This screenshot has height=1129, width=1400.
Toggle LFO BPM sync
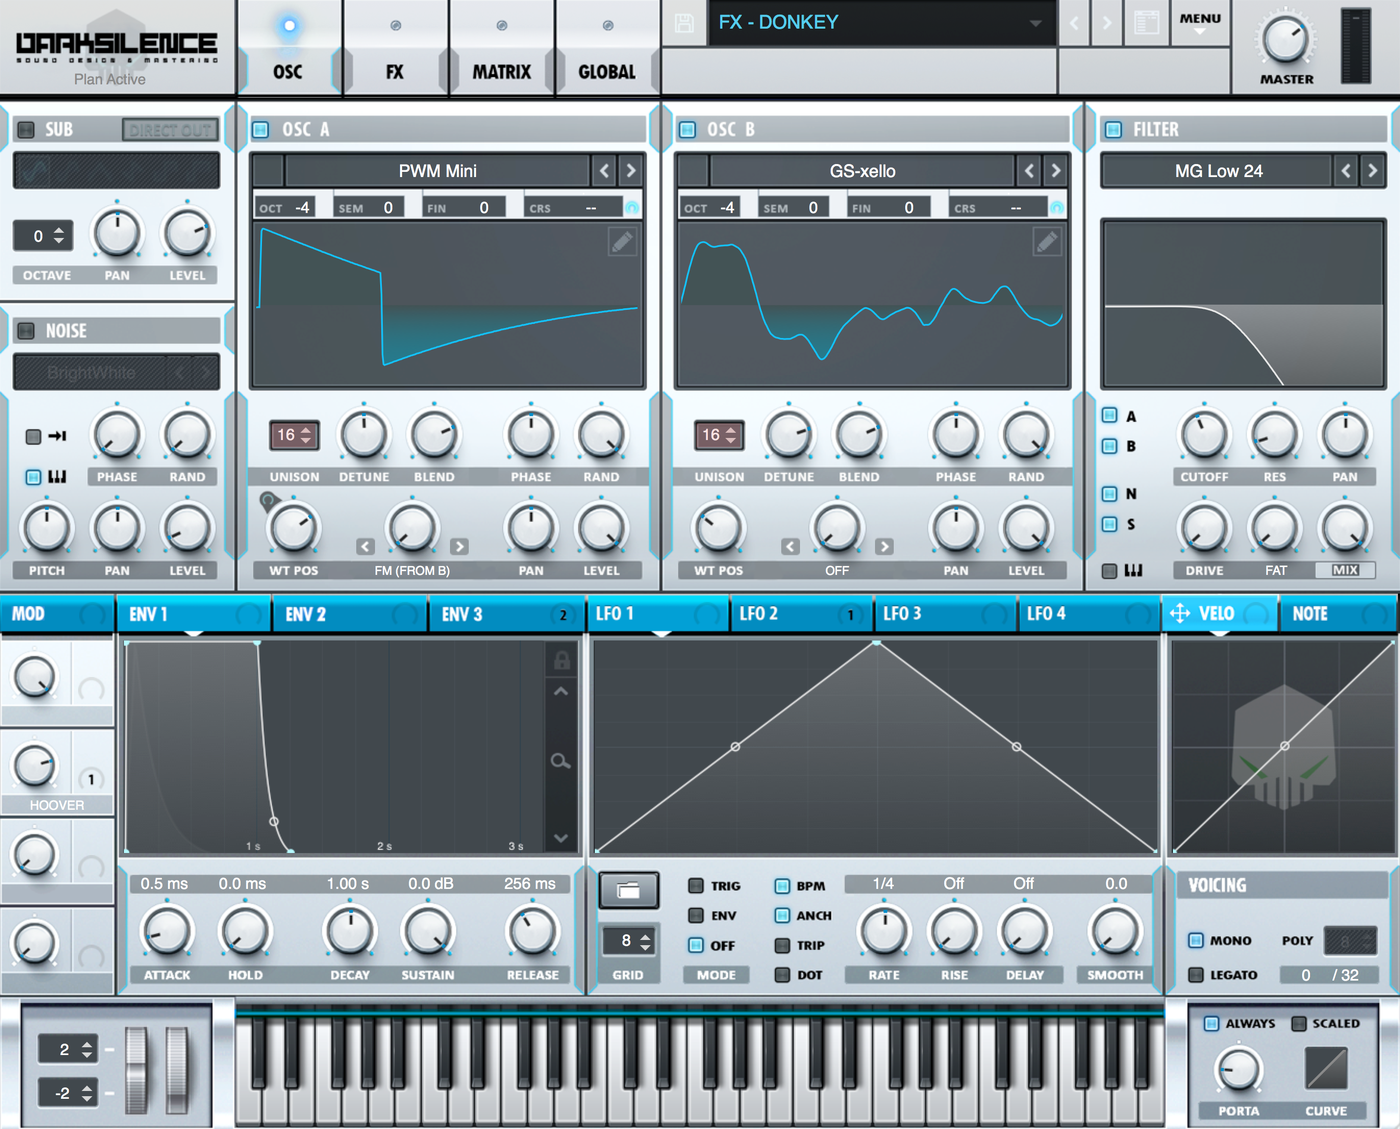[x=782, y=885]
